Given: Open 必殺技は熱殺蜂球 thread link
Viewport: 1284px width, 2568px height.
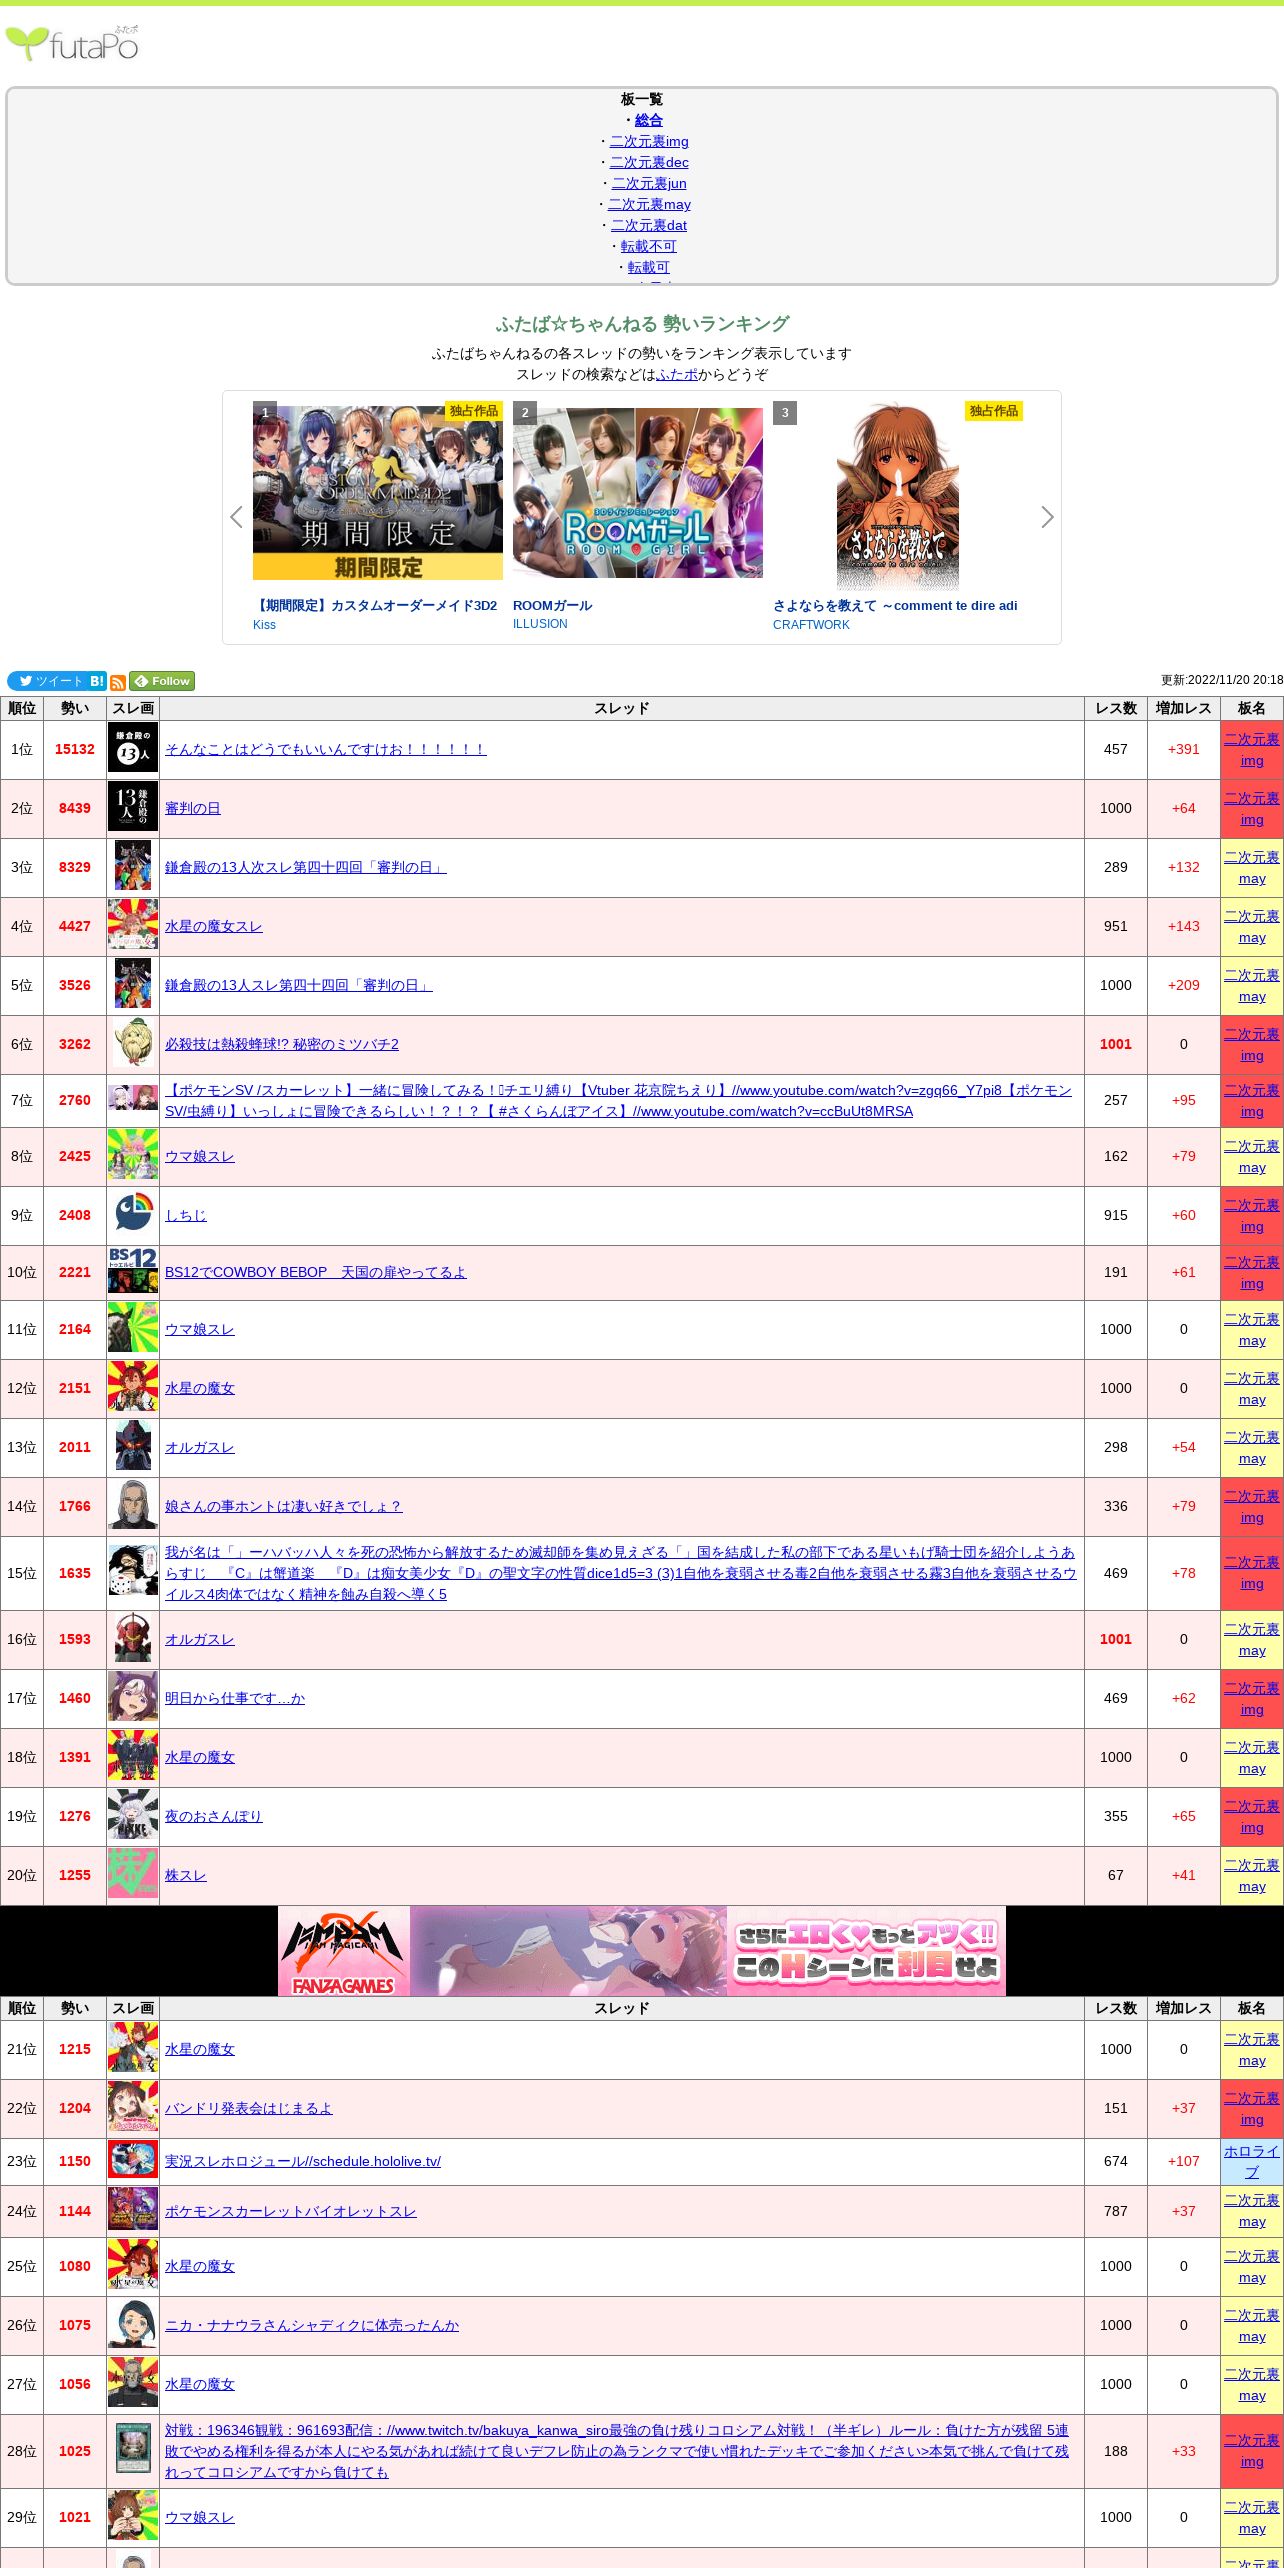Looking at the screenshot, I should click(x=282, y=1044).
